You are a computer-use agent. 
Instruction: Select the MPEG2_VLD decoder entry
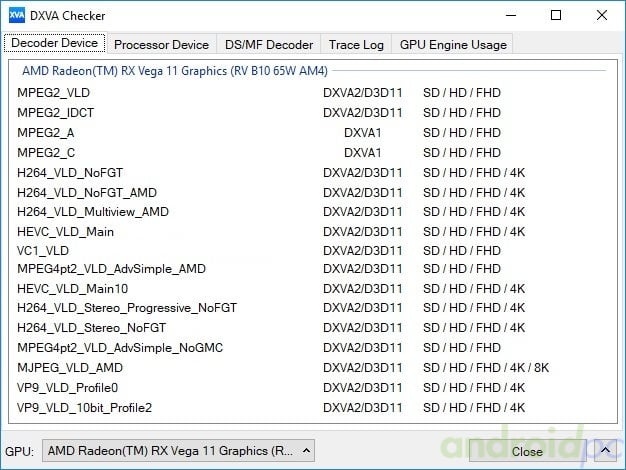click(x=54, y=93)
